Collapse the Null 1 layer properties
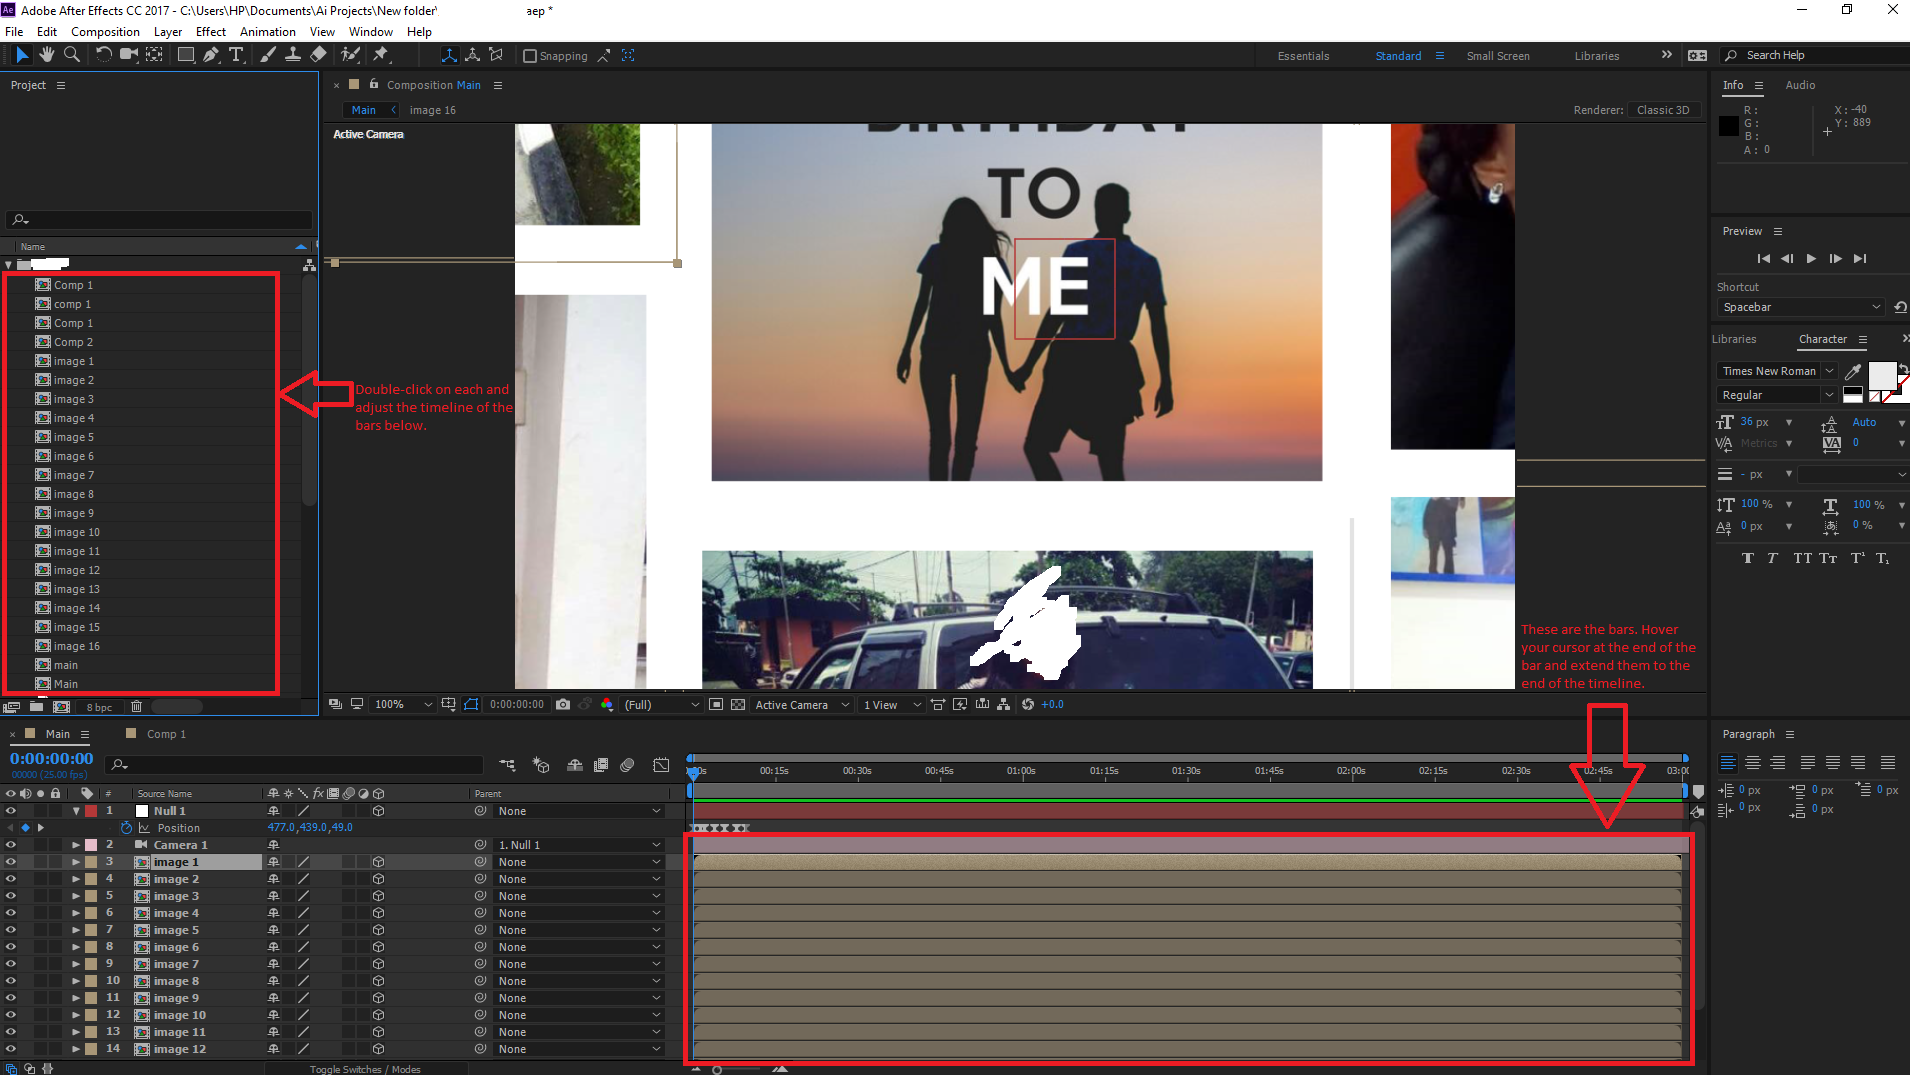This screenshot has width=1910, height=1075. (76, 811)
